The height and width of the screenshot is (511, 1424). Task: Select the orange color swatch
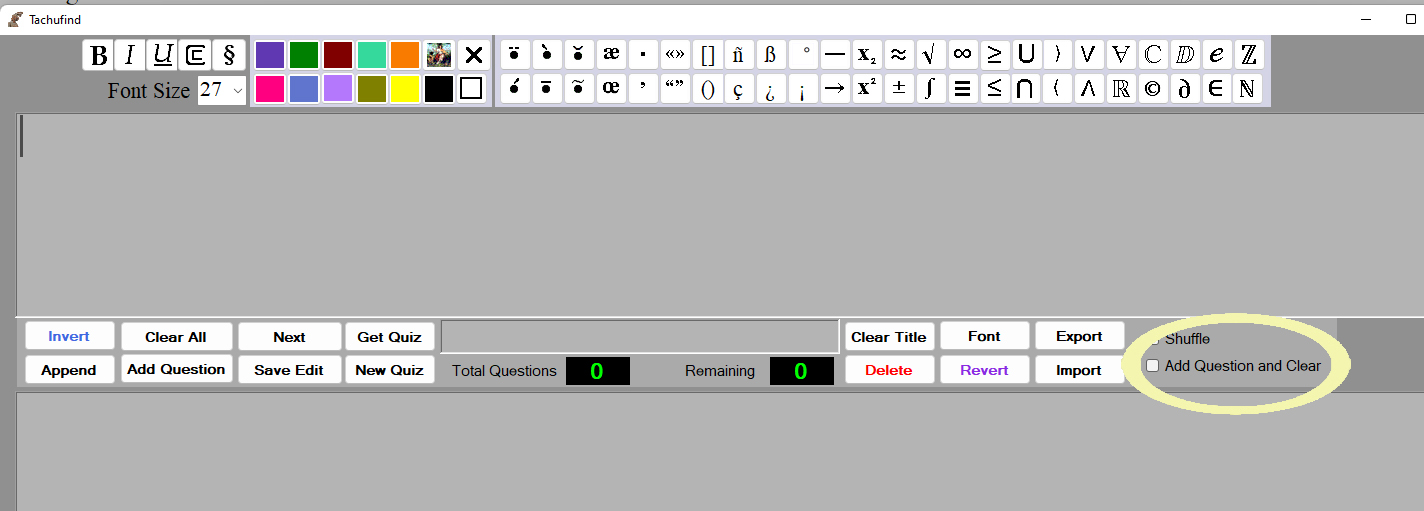point(405,55)
